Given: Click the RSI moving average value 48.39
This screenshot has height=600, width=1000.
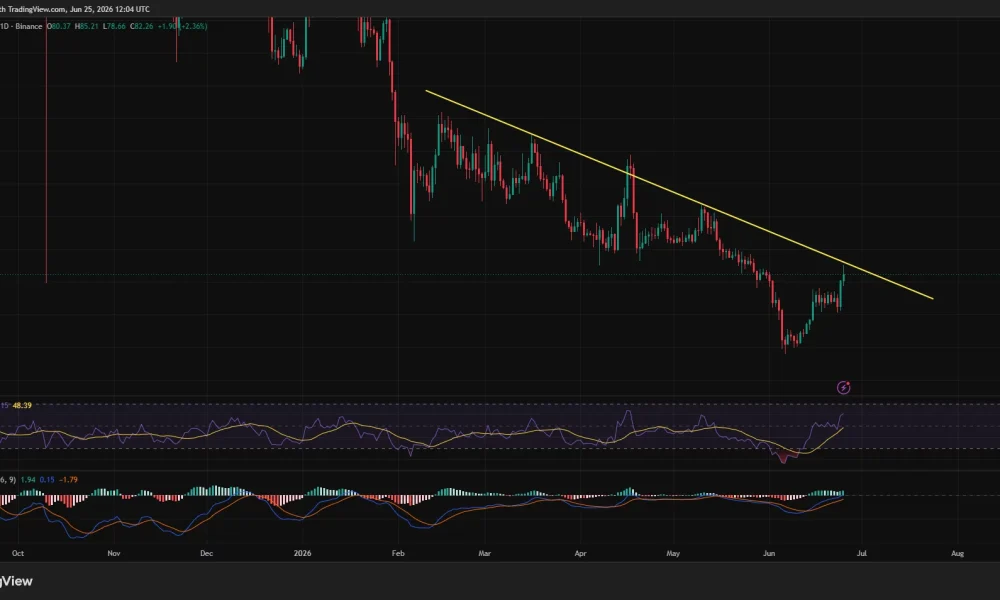Looking at the screenshot, I should pyautogui.click(x=22, y=406).
